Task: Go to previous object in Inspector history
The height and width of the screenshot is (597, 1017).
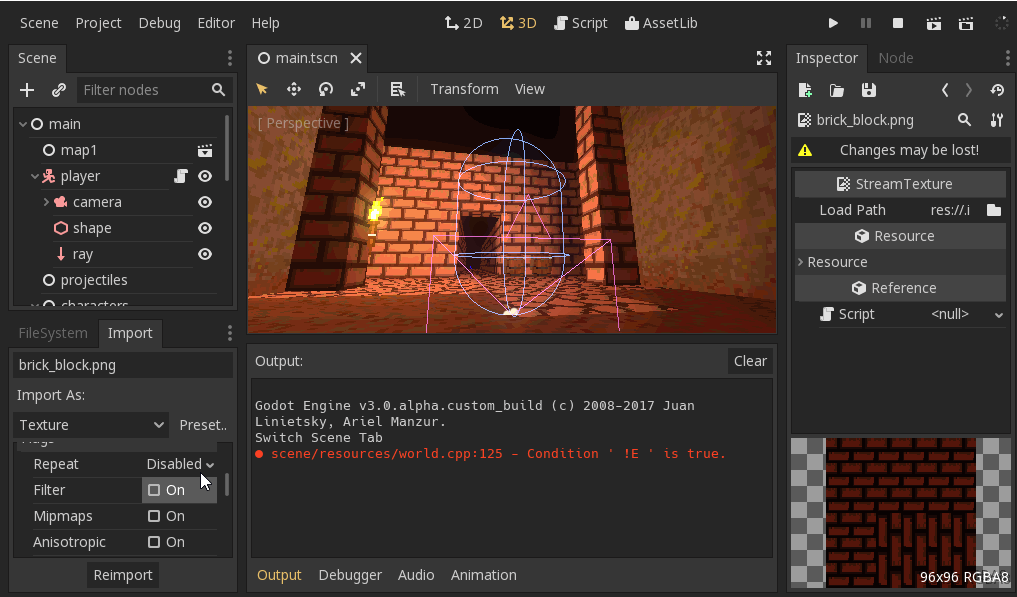Action: 945,90
